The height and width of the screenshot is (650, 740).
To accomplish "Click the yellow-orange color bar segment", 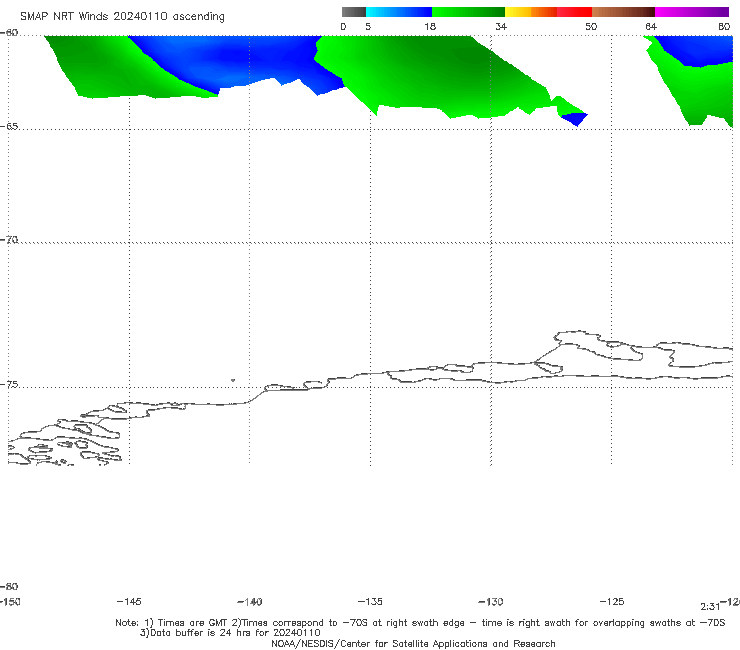I will tap(531, 12).
